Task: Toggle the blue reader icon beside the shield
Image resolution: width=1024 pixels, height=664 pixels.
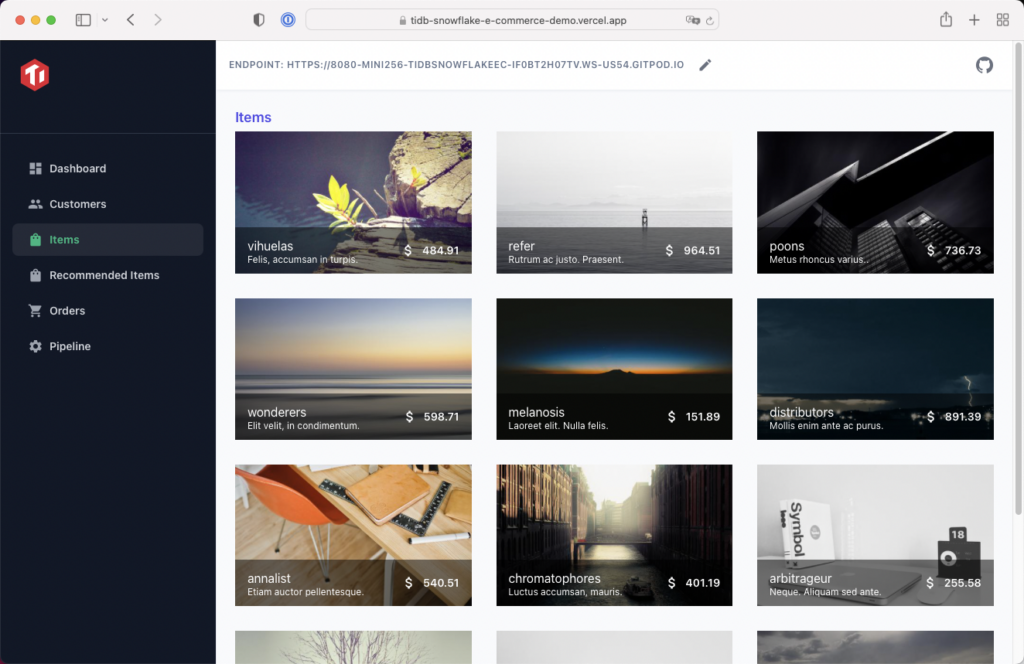Action: 288,19
